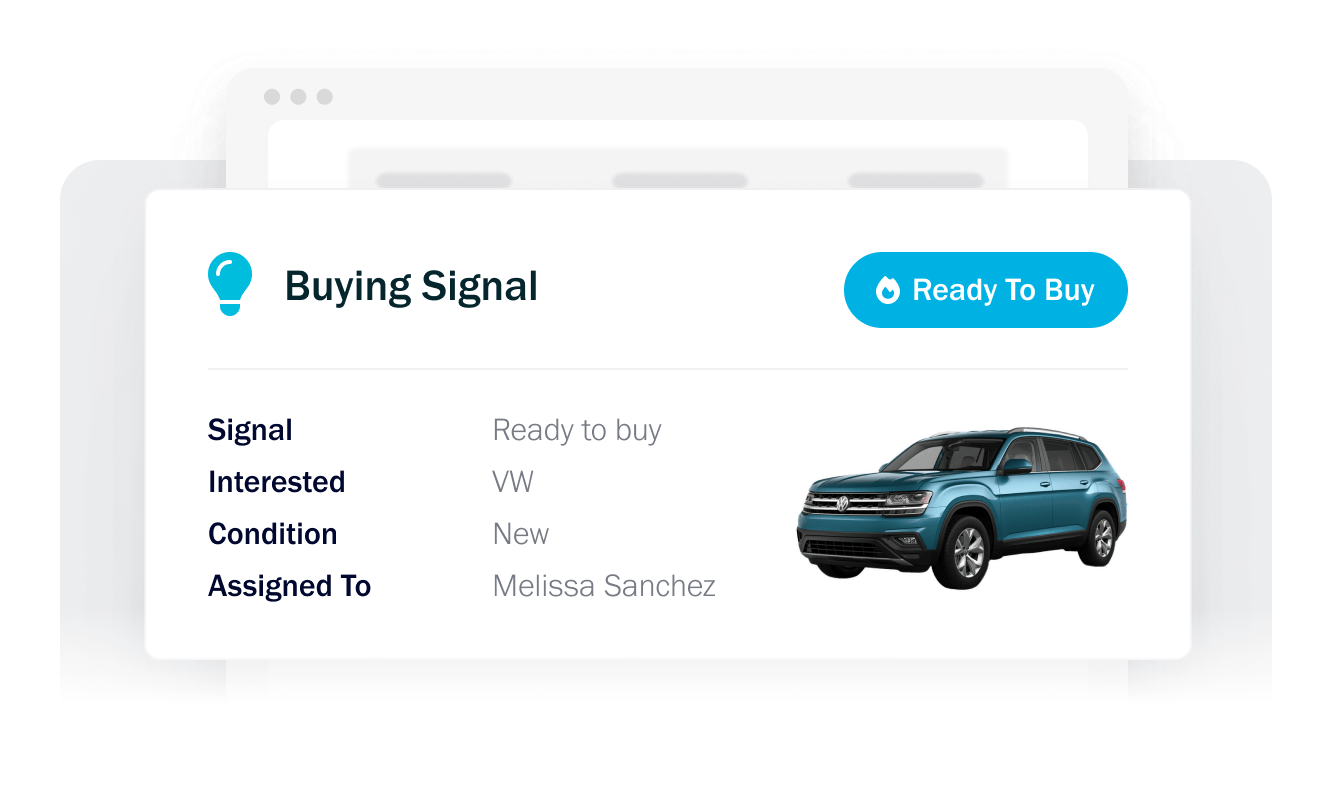Click the Interested row value VW
Viewport: 1332px width, 800px height.
513,481
